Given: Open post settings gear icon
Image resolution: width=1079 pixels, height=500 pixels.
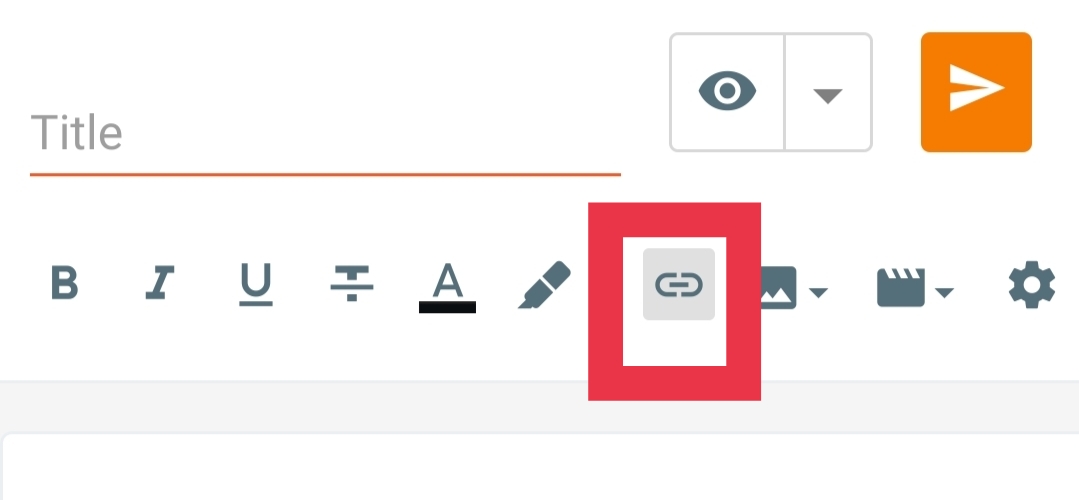Looking at the screenshot, I should point(1032,284).
